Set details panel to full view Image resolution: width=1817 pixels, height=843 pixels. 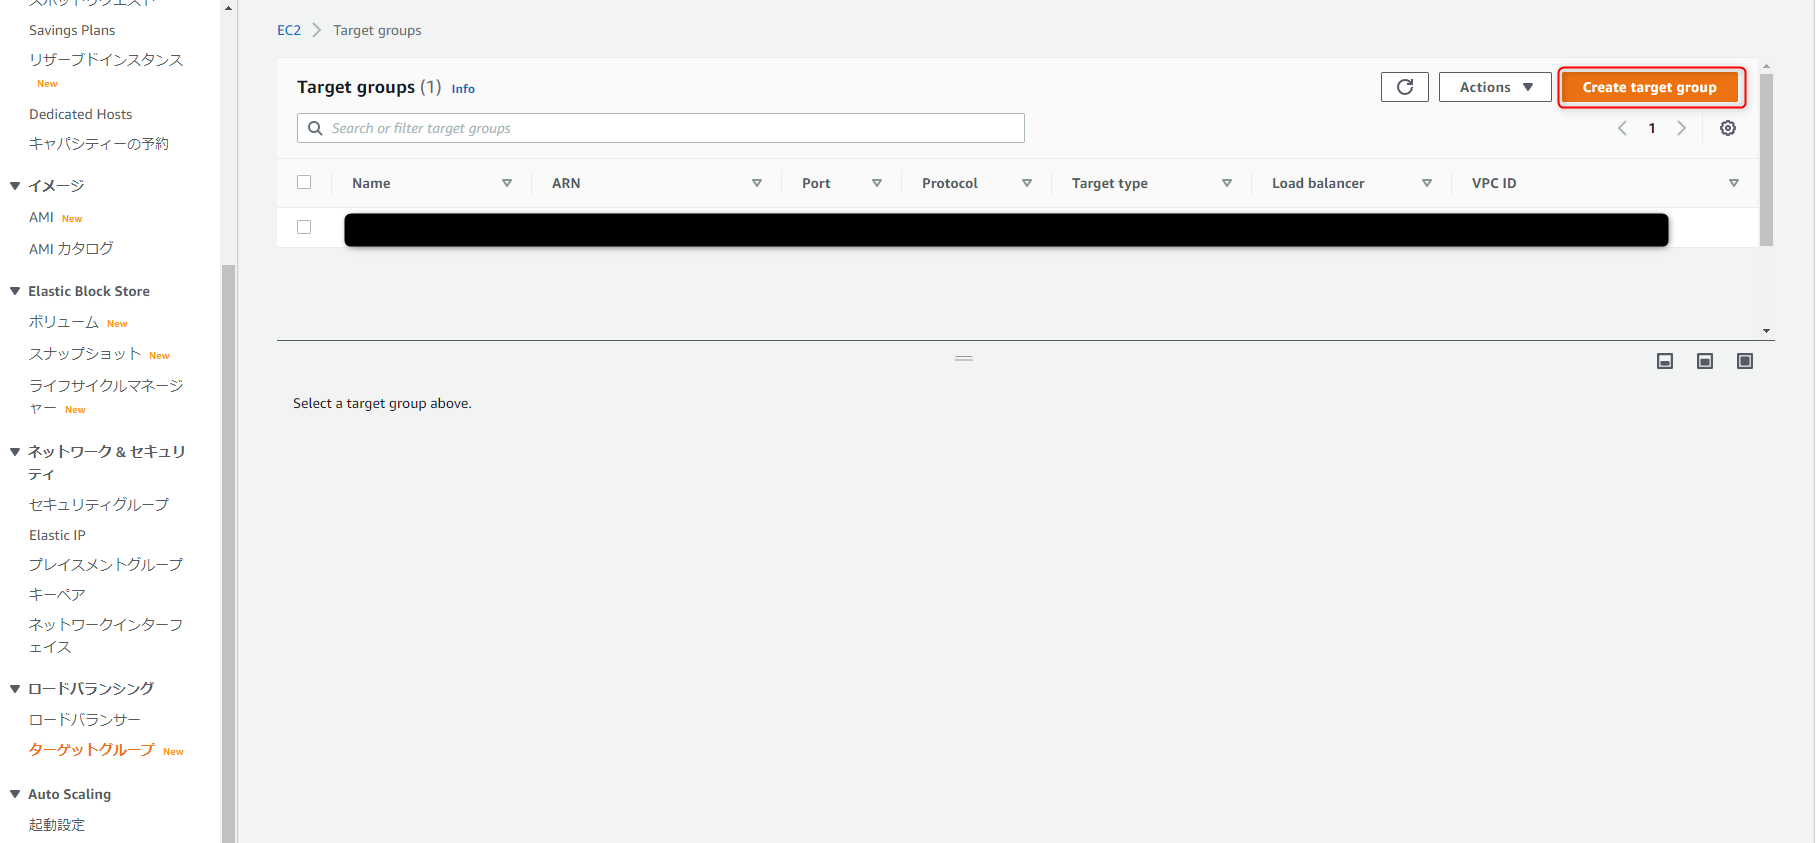[1745, 361]
